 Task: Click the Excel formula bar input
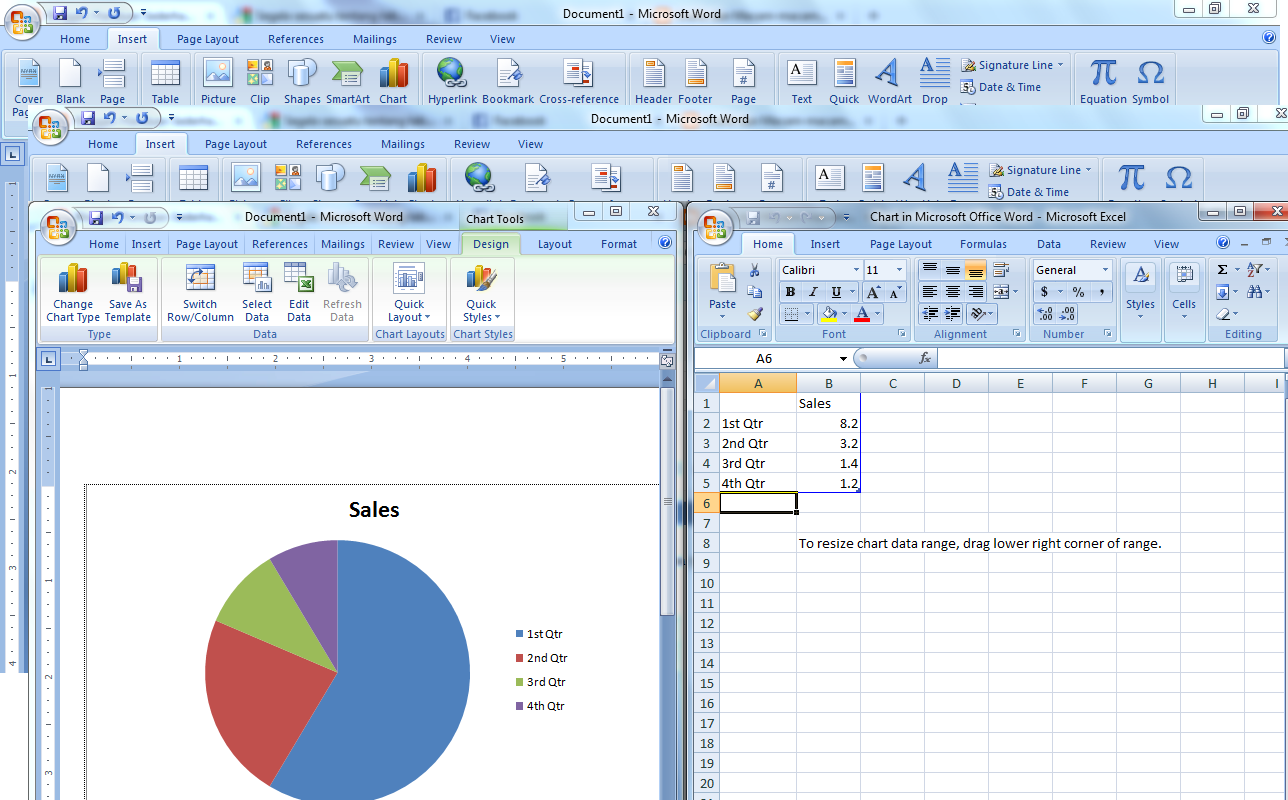click(x=1110, y=358)
